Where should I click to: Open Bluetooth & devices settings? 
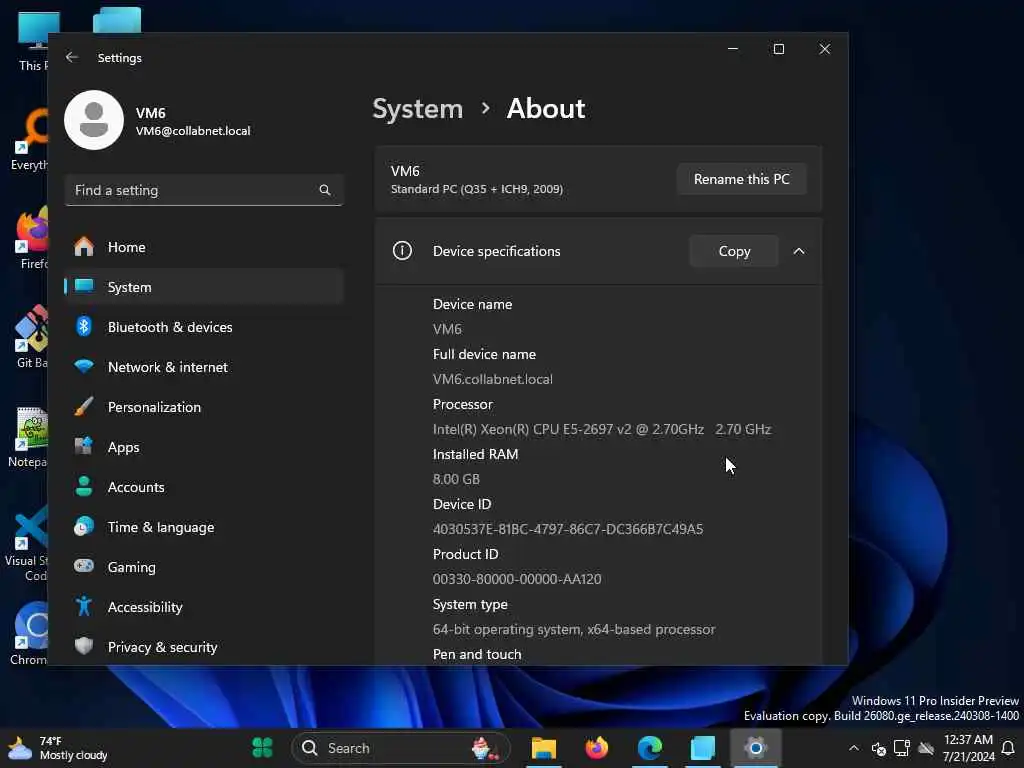click(204, 327)
